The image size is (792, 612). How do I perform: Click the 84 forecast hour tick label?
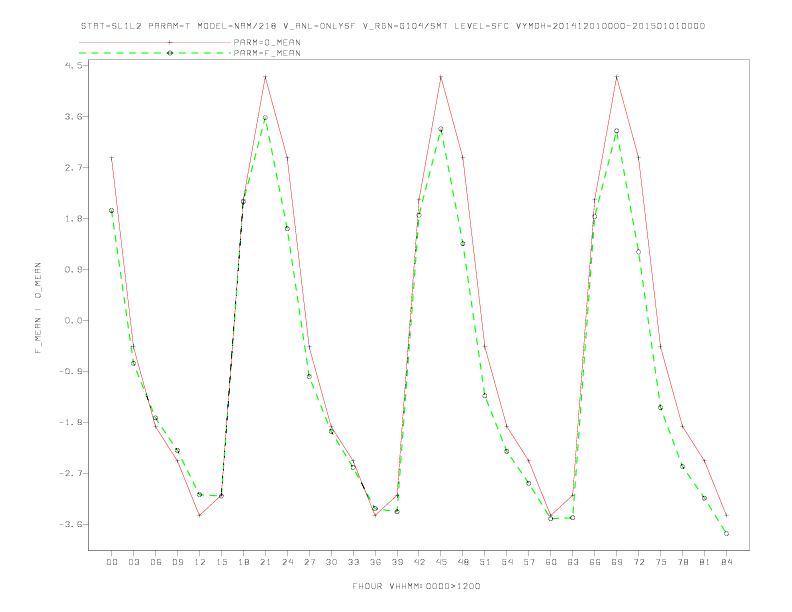coord(726,562)
